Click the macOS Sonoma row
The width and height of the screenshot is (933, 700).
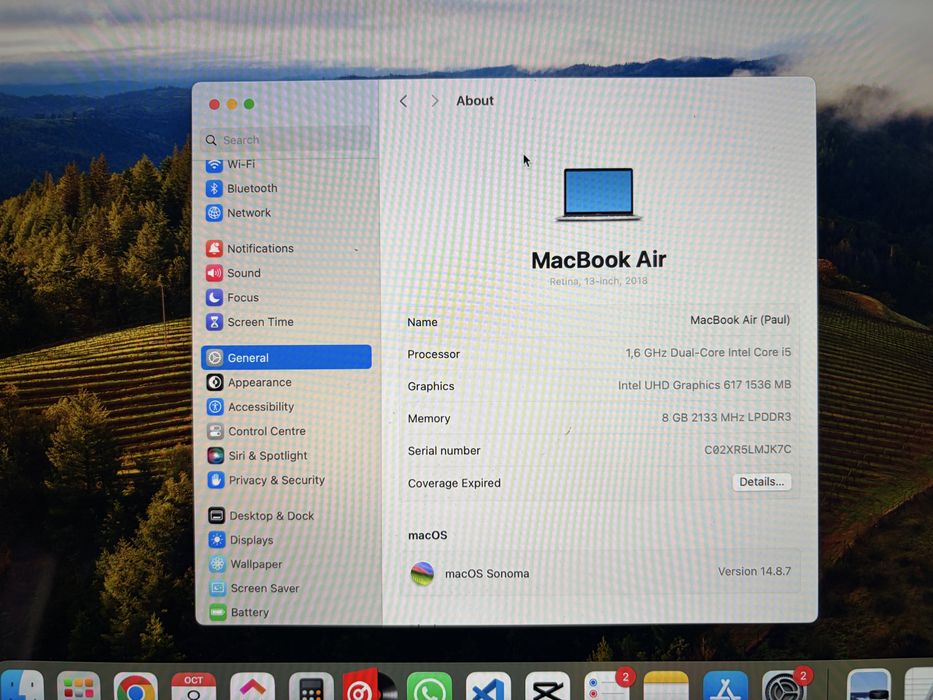[x=600, y=573]
